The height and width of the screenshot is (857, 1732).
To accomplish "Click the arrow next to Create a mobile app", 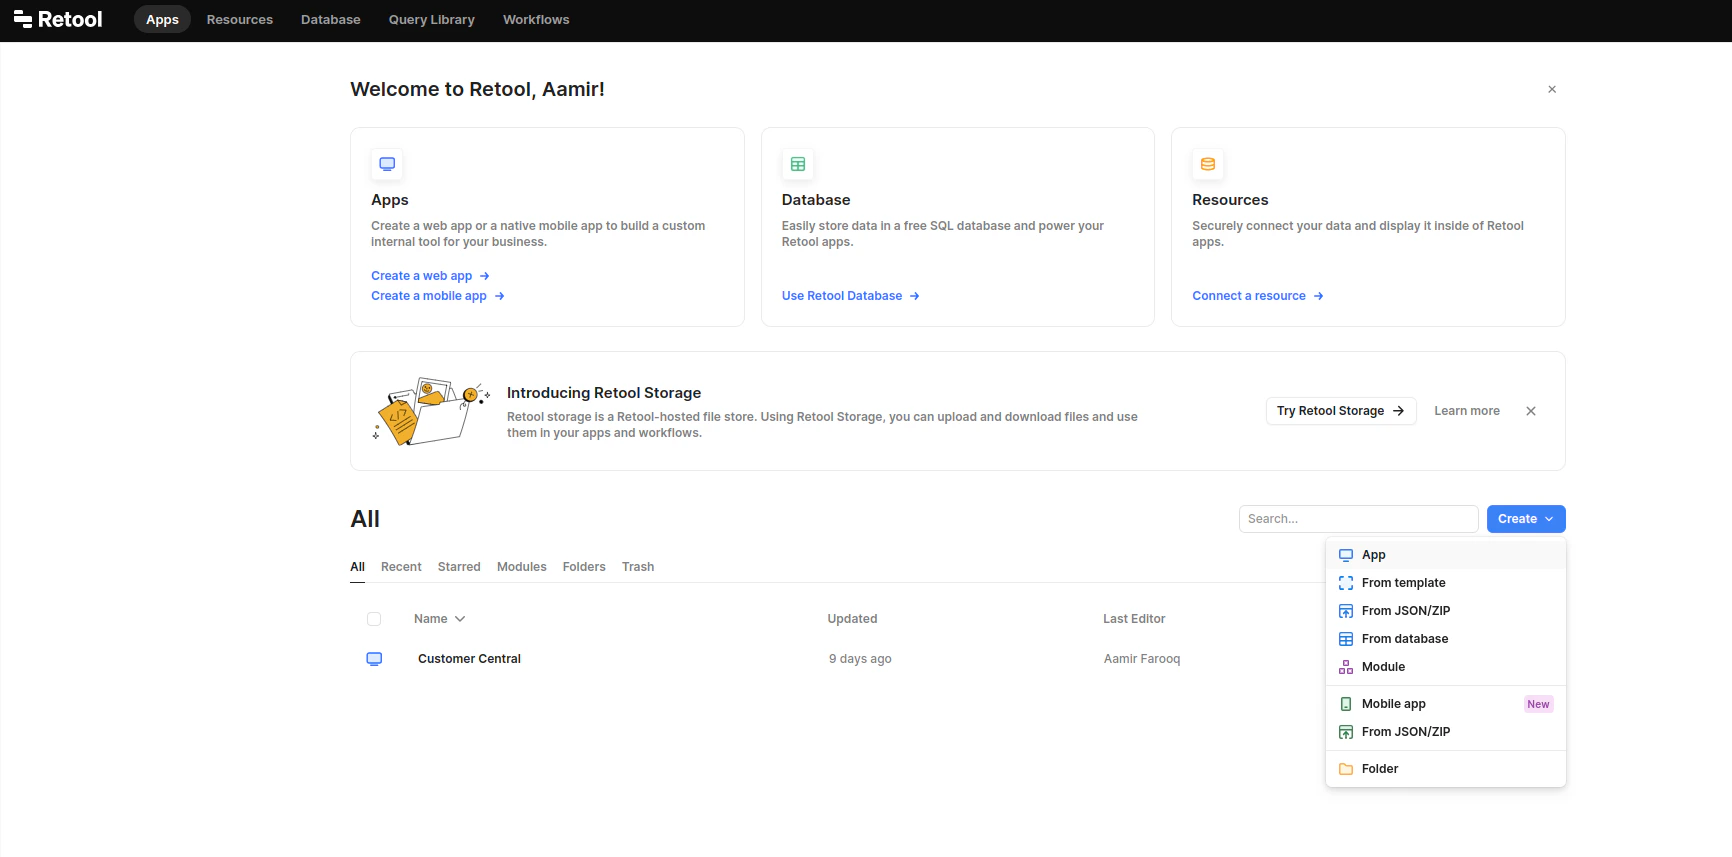I will 500,296.
